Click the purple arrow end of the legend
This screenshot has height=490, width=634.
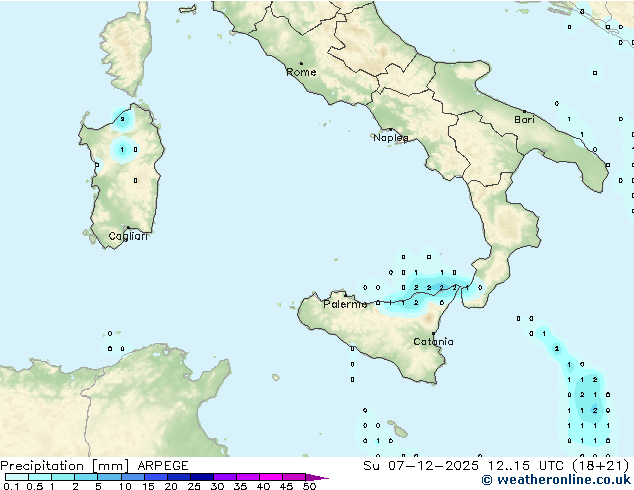point(317,477)
